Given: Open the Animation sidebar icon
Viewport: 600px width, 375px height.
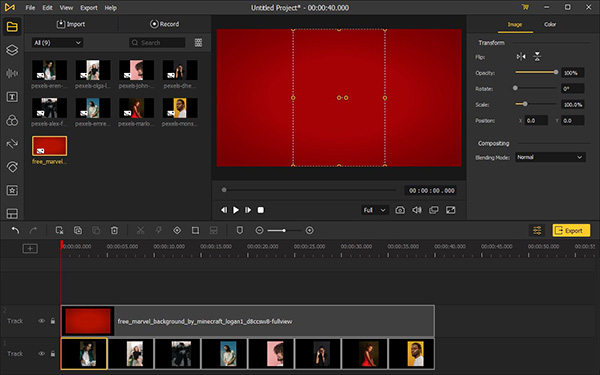Looking at the screenshot, I should point(12,167).
